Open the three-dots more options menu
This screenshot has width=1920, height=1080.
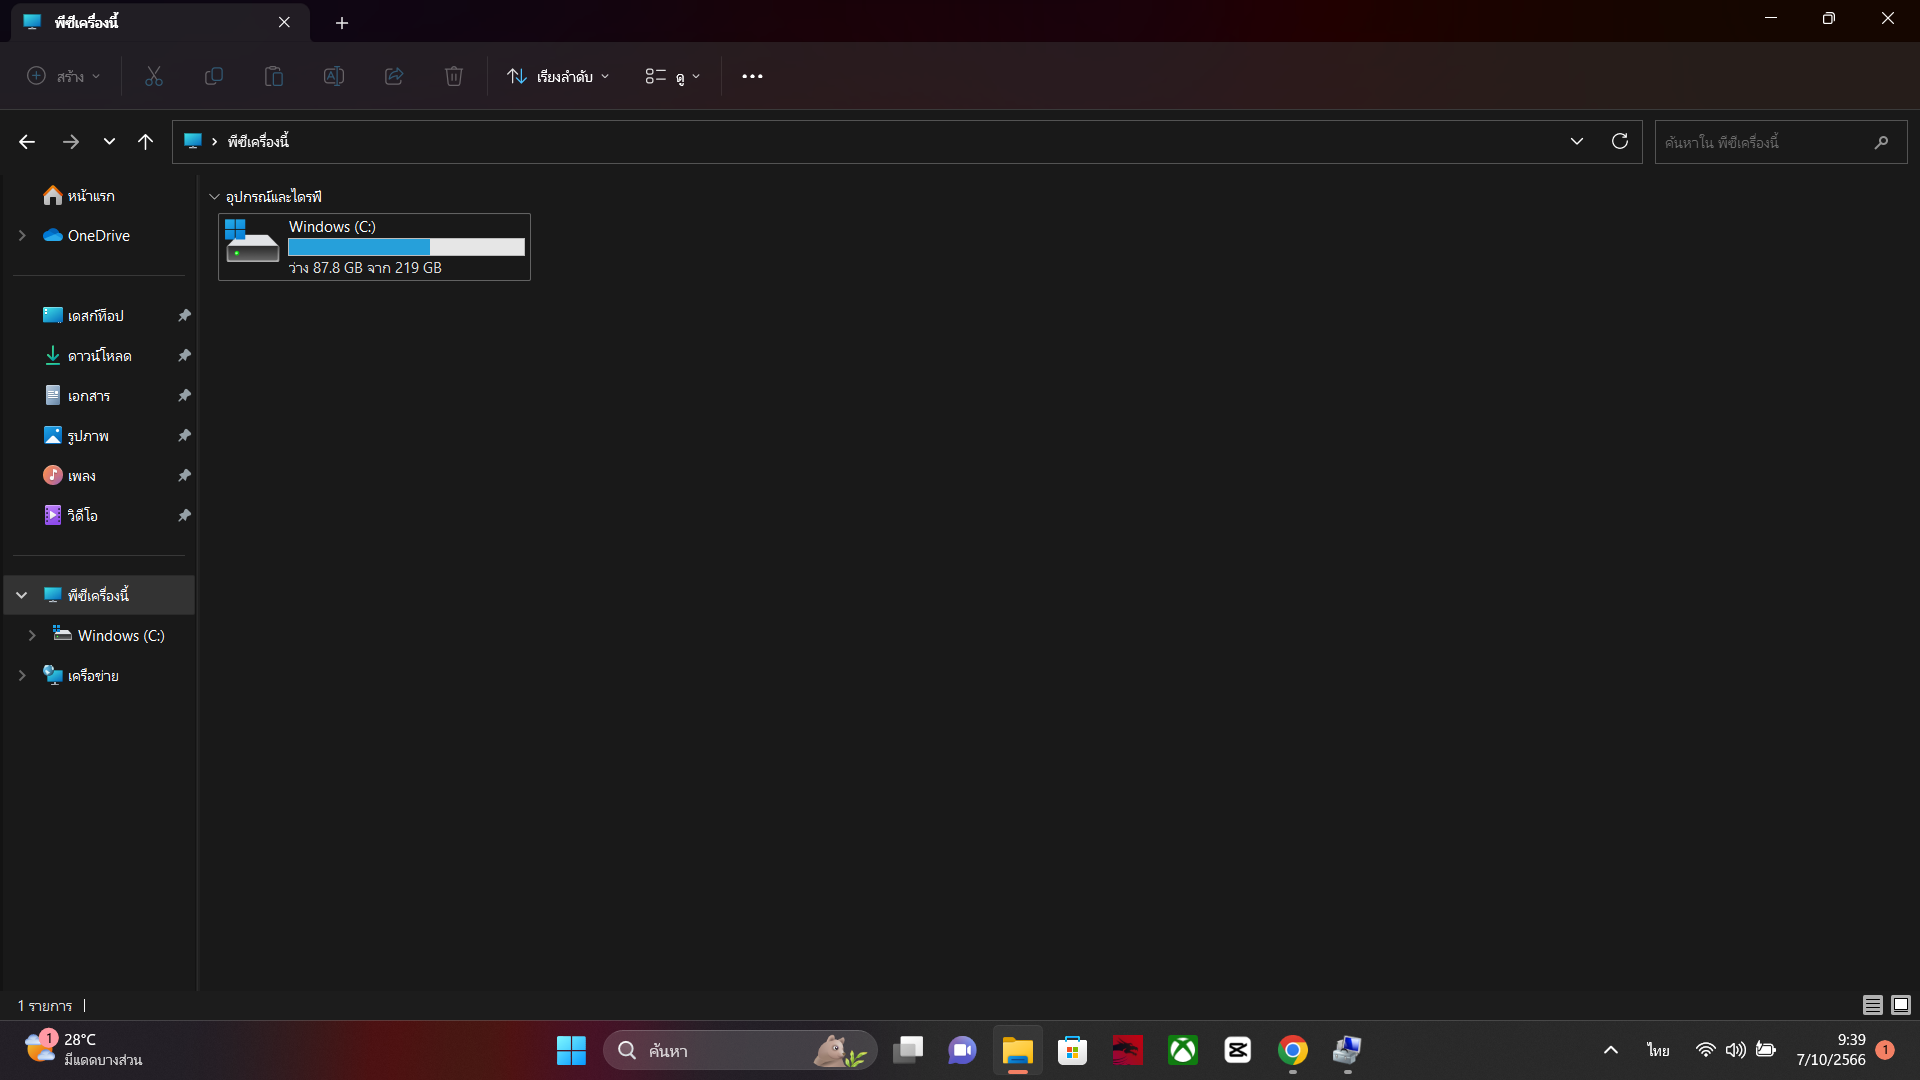point(752,77)
